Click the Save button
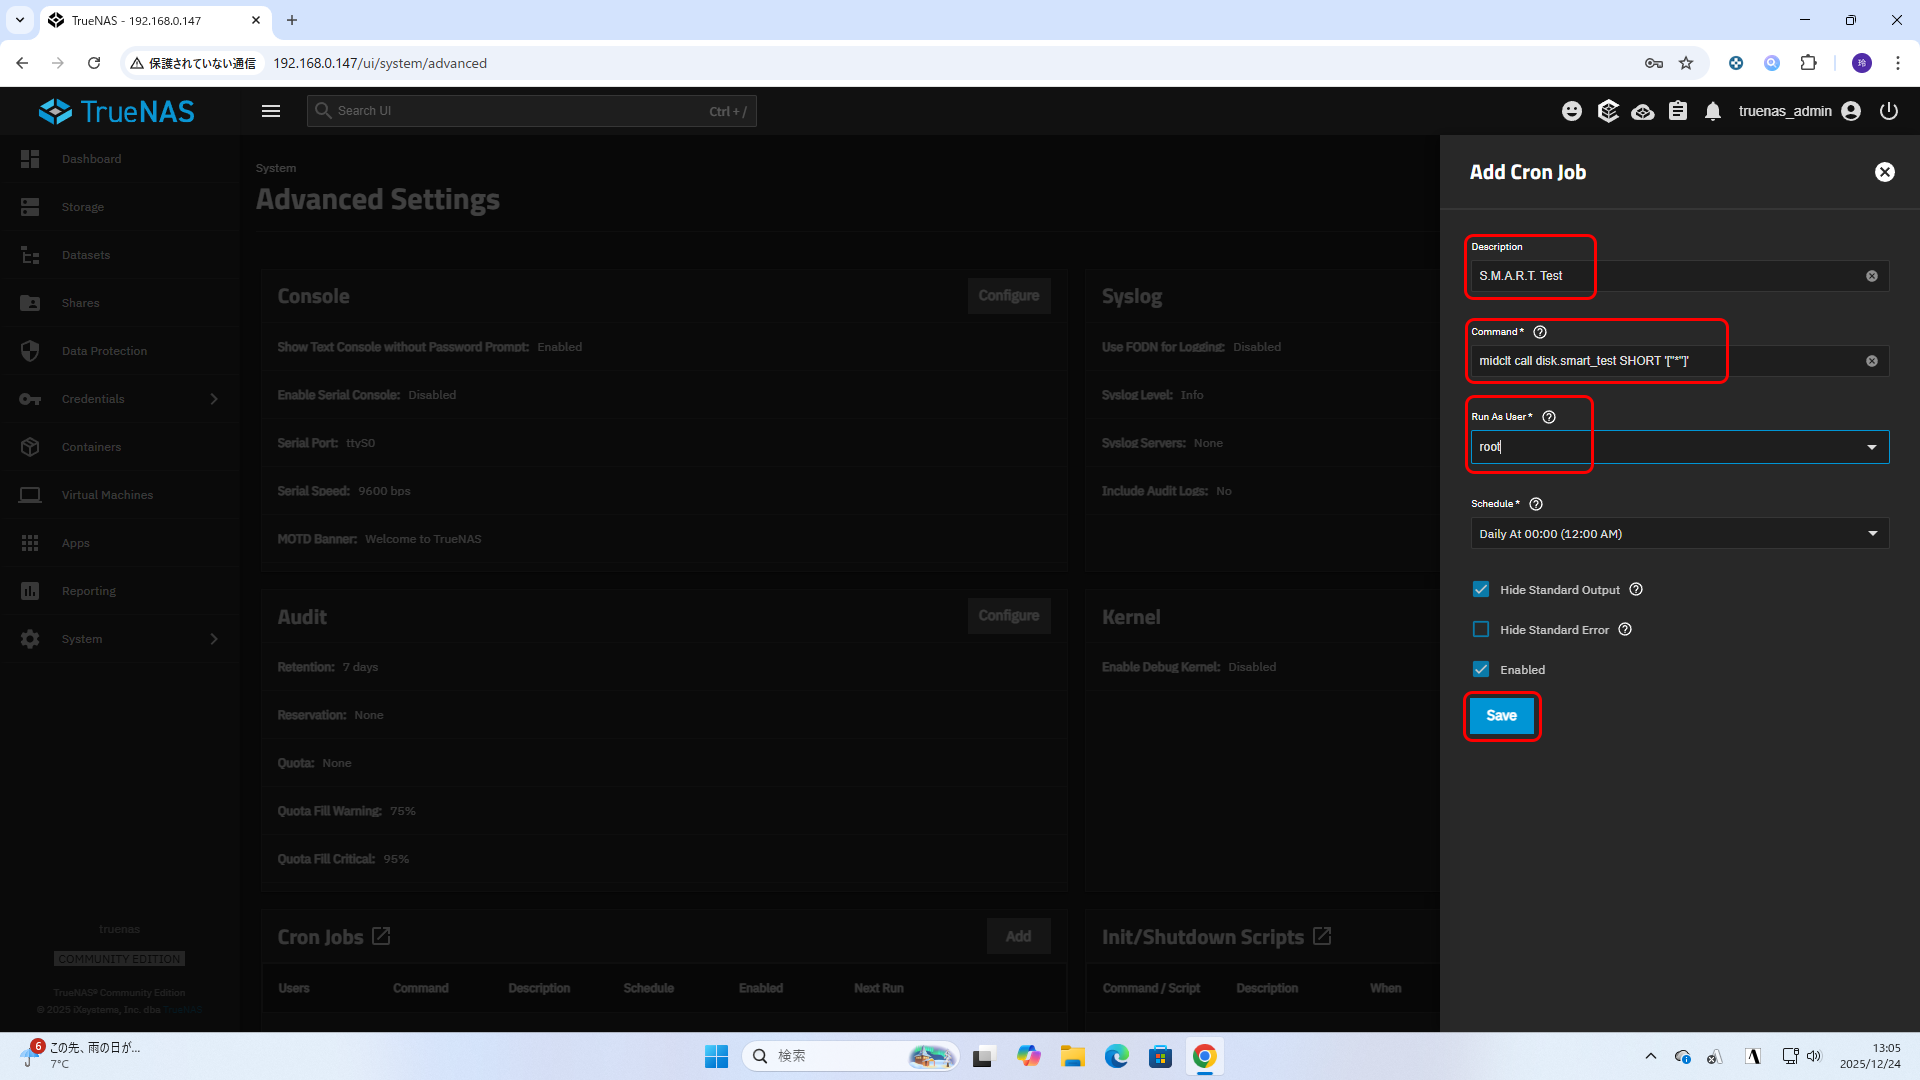The width and height of the screenshot is (1920, 1080). point(1501,716)
